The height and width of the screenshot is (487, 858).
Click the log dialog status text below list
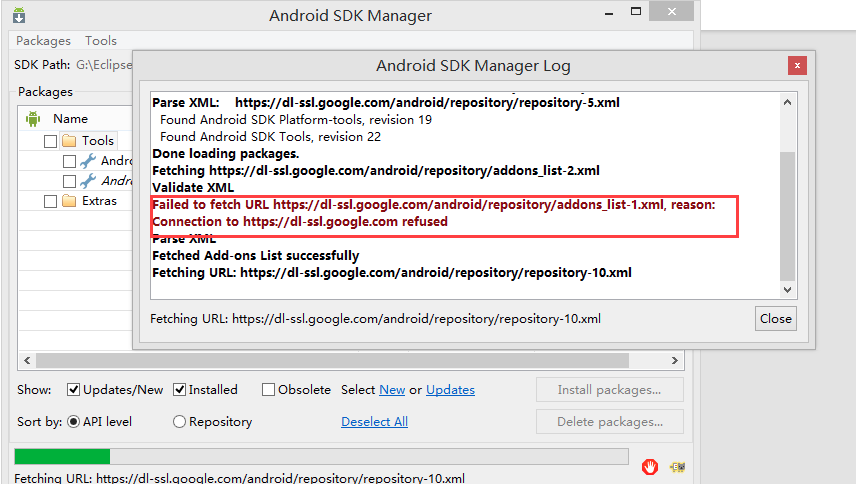[x=375, y=319]
